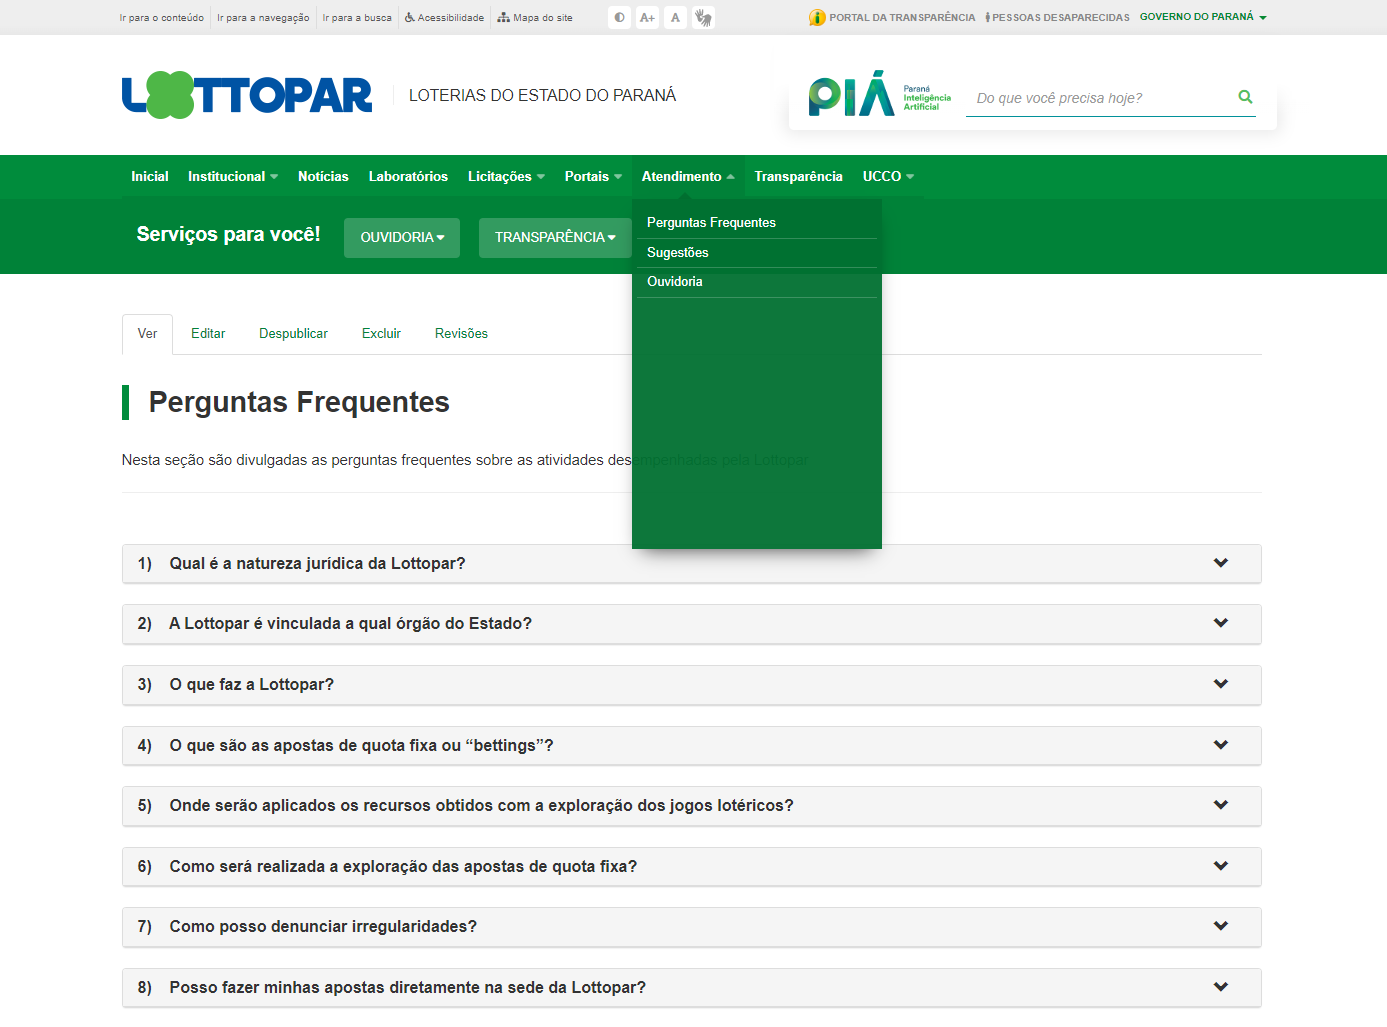
Task: Click the search magnifier icon
Action: point(1245,97)
